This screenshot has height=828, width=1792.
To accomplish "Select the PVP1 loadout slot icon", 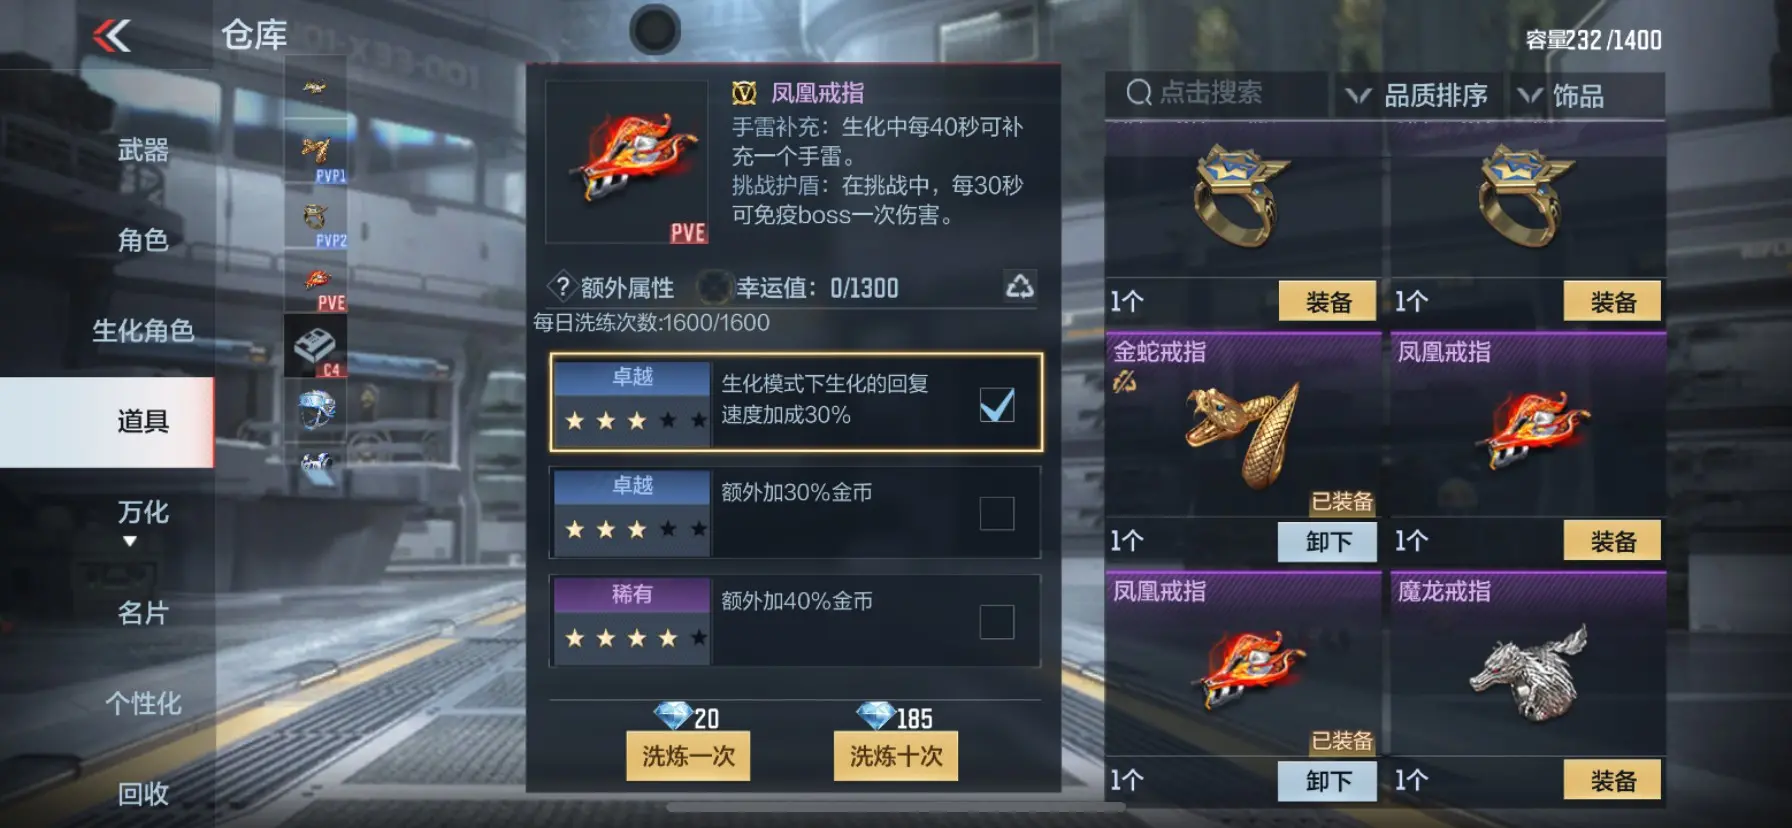I will click(316, 153).
